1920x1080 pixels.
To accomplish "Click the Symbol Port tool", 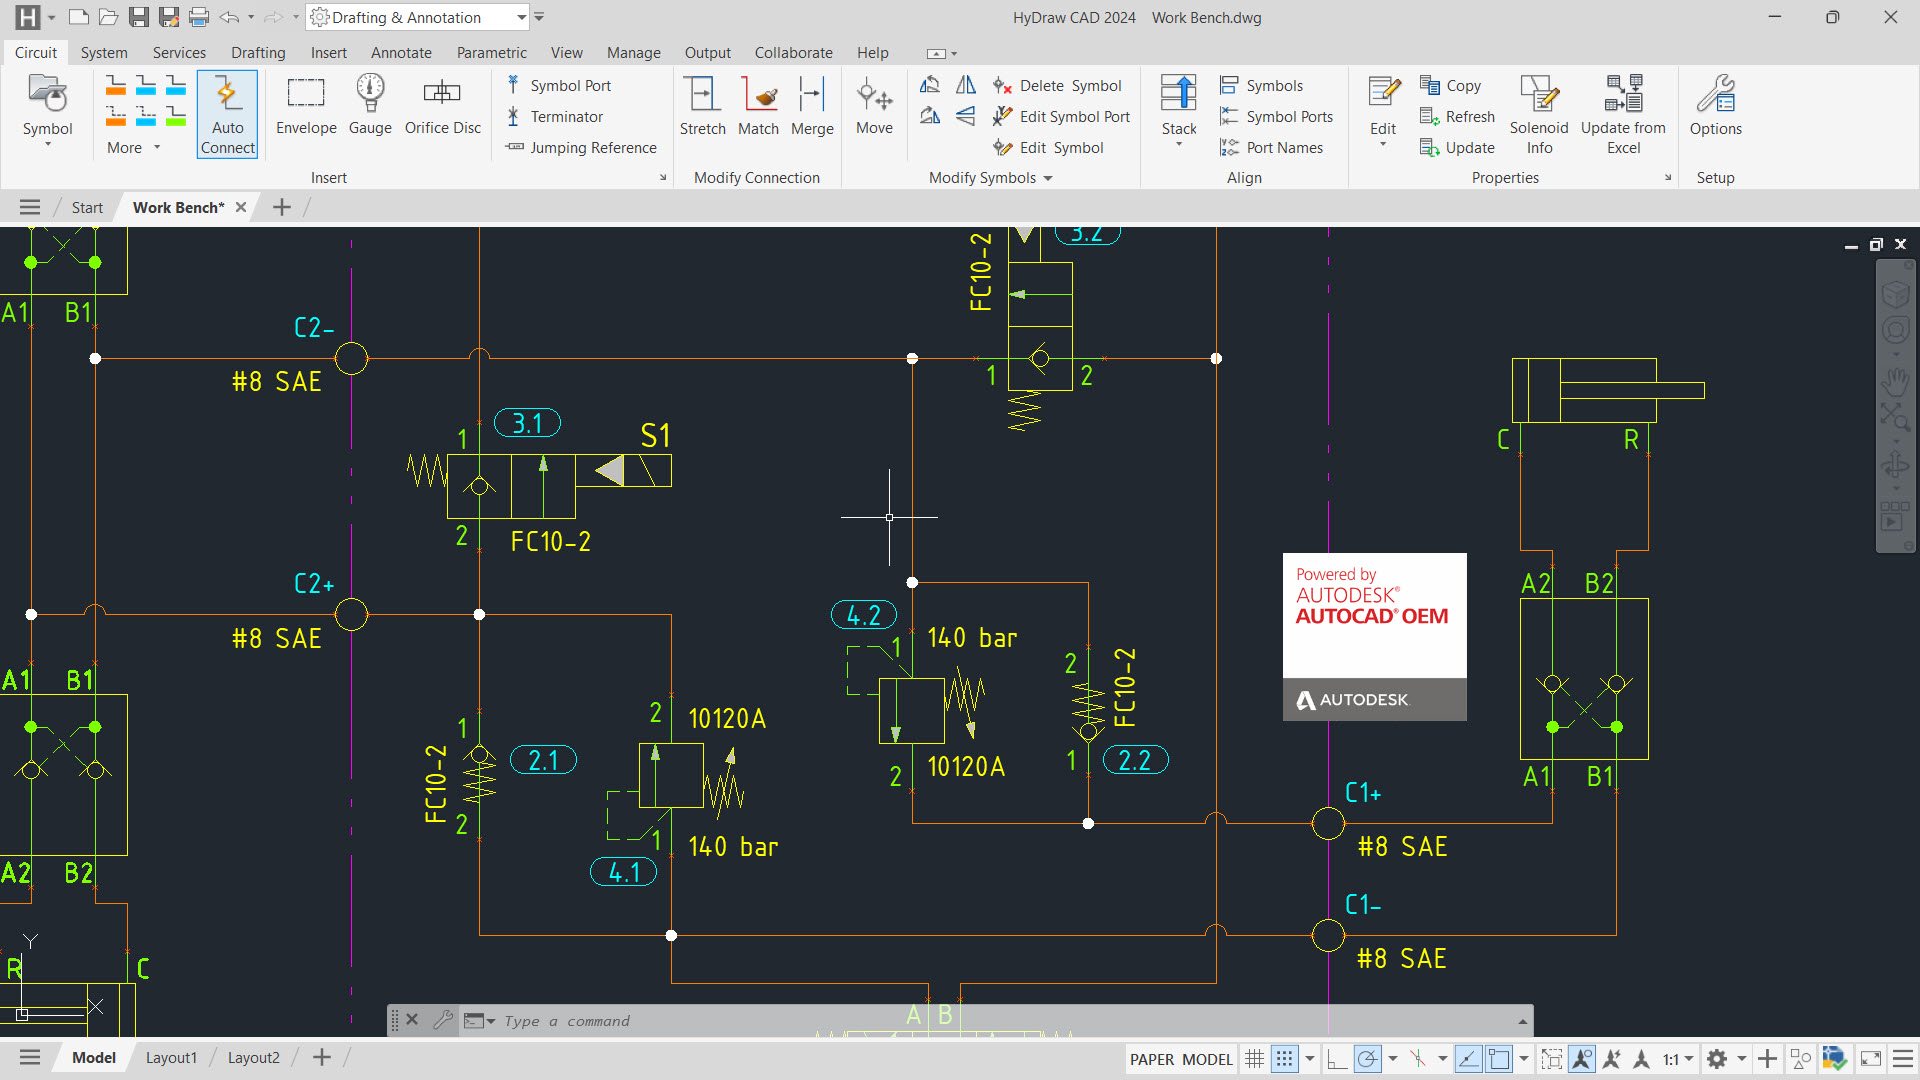I will (x=559, y=86).
